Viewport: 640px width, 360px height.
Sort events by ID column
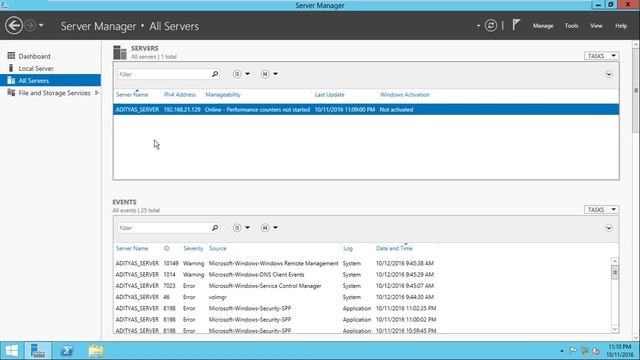(x=167, y=249)
